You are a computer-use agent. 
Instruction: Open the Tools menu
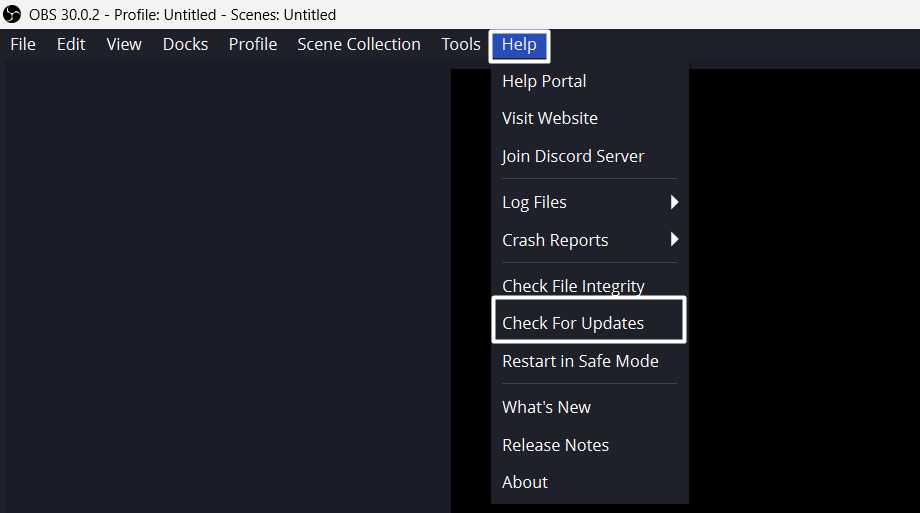tap(461, 44)
